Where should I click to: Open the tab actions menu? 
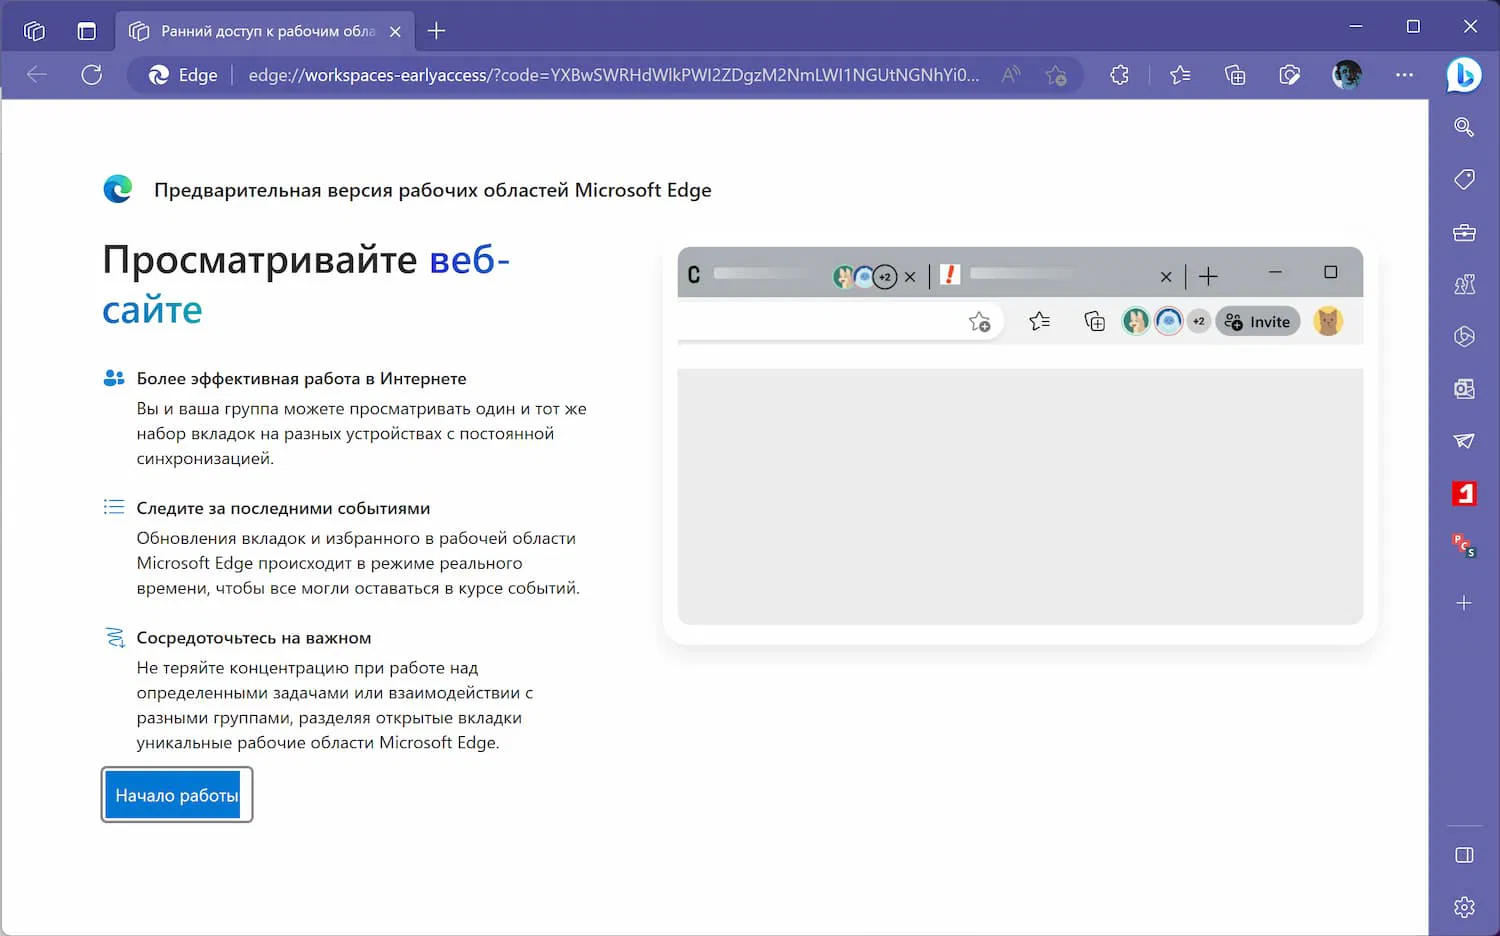[x=87, y=31]
